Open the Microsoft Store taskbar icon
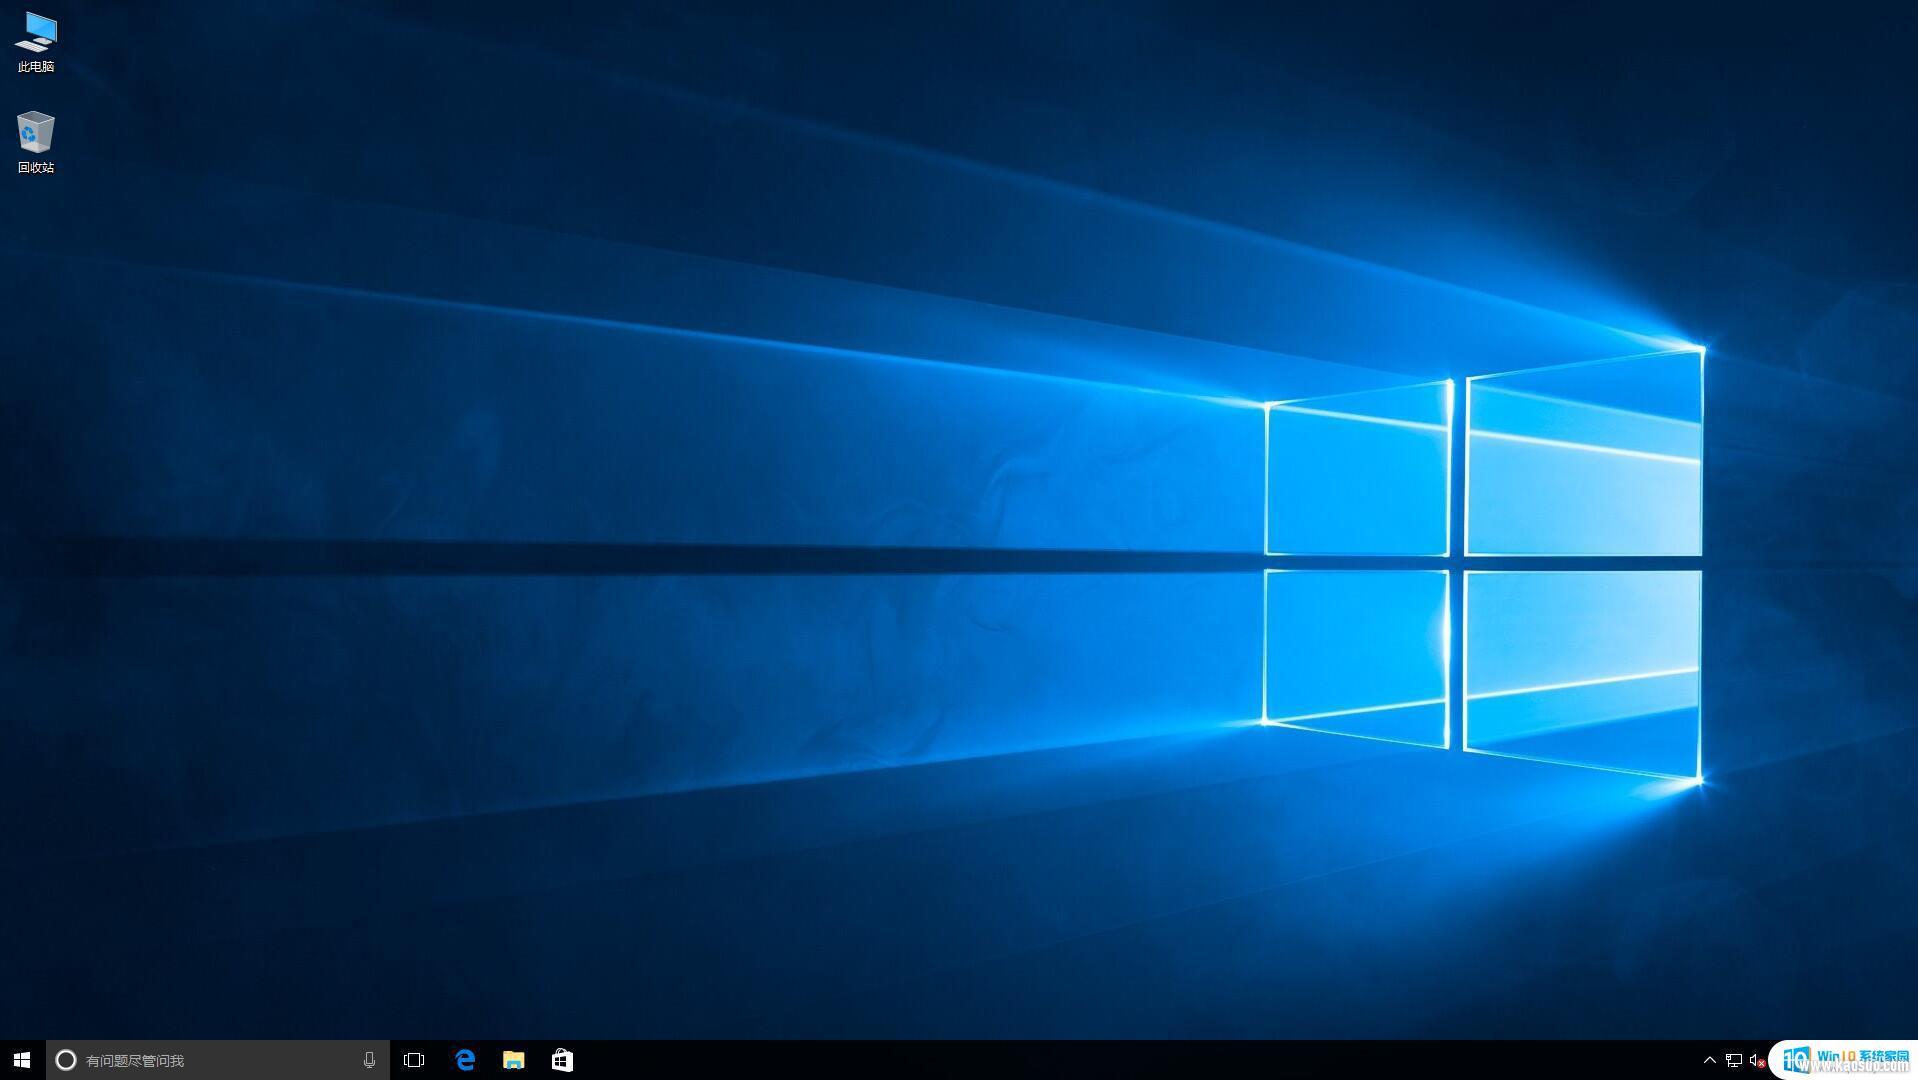Image resolution: width=1918 pixels, height=1080 pixels. pyautogui.click(x=562, y=1060)
